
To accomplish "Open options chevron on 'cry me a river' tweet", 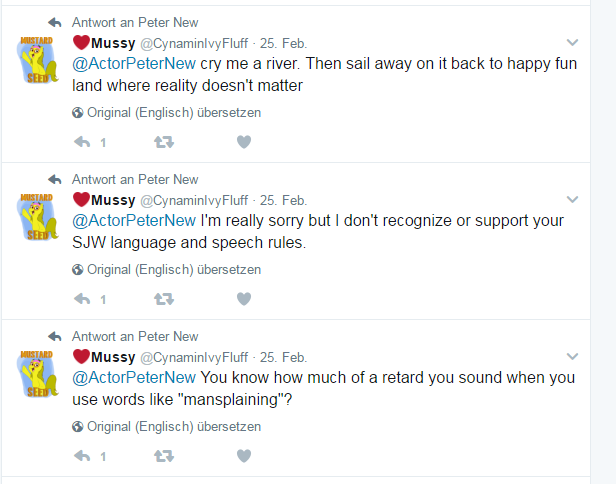I will point(572,42).
